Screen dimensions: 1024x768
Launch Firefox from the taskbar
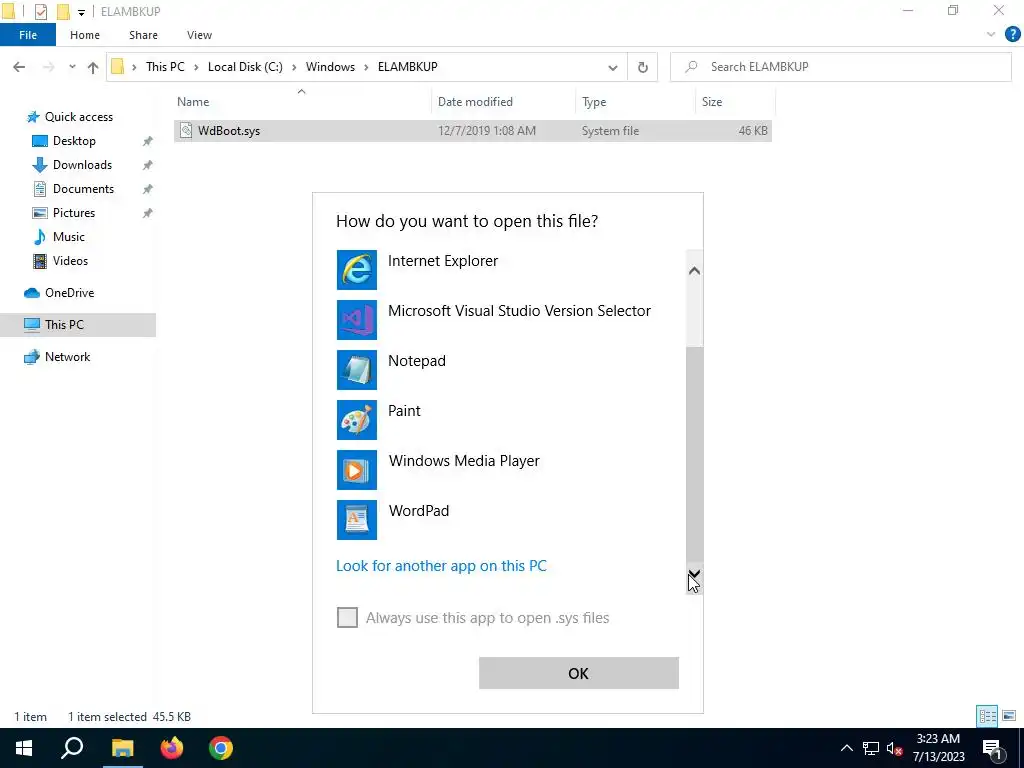pos(172,748)
